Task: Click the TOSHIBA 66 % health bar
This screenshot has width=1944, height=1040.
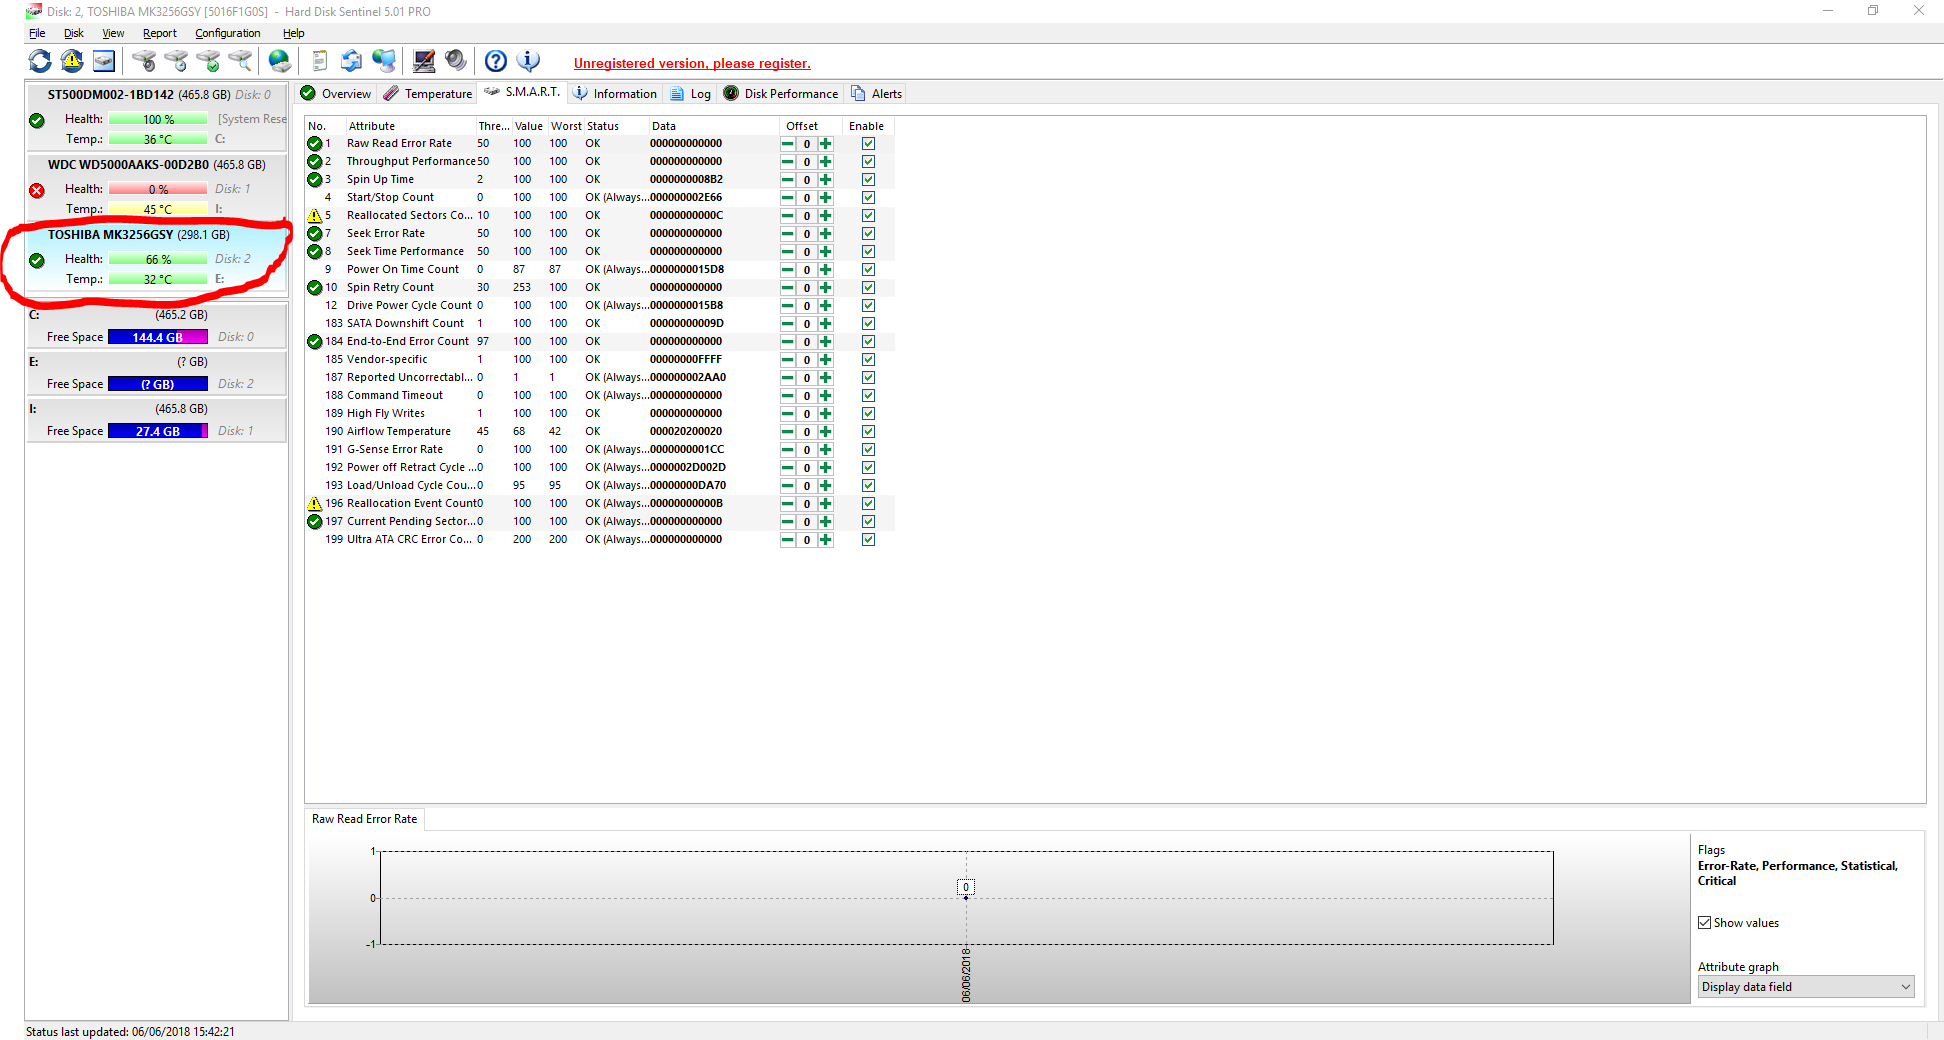Action: 158,259
